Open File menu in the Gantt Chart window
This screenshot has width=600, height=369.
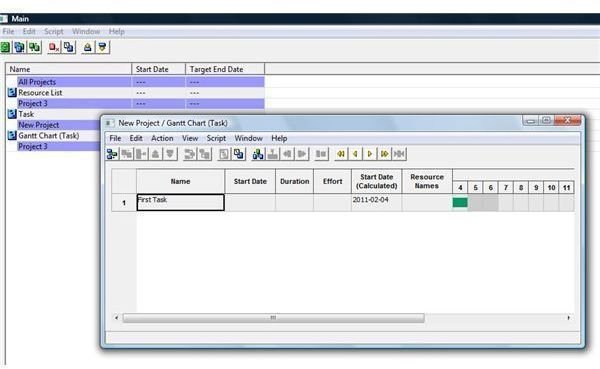[115, 138]
